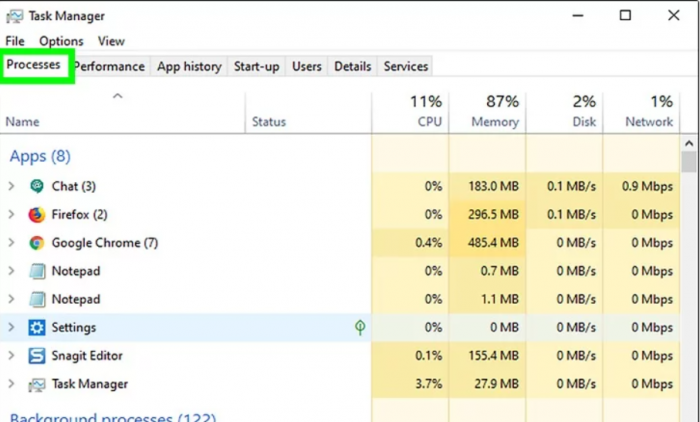Image resolution: width=700 pixels, height=422 pixels.
Task: Click the Settings gear icon
Action: [x=37, y=327]
